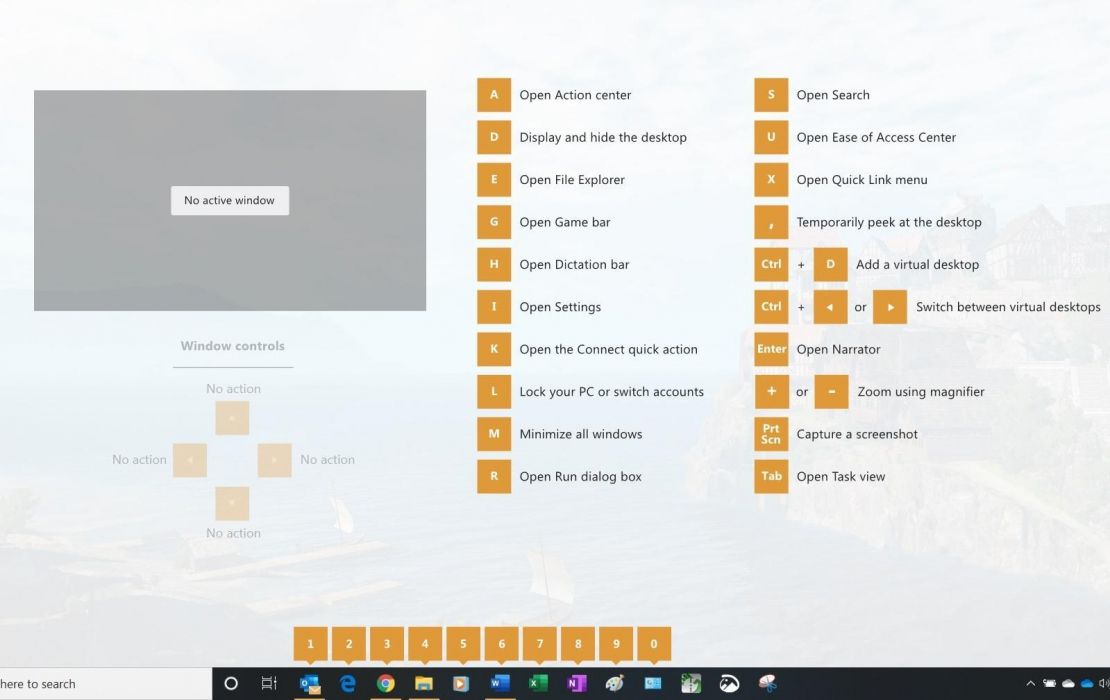Click the up arrow window control
Screen dimensions: 1110x700
click(232, 417)
